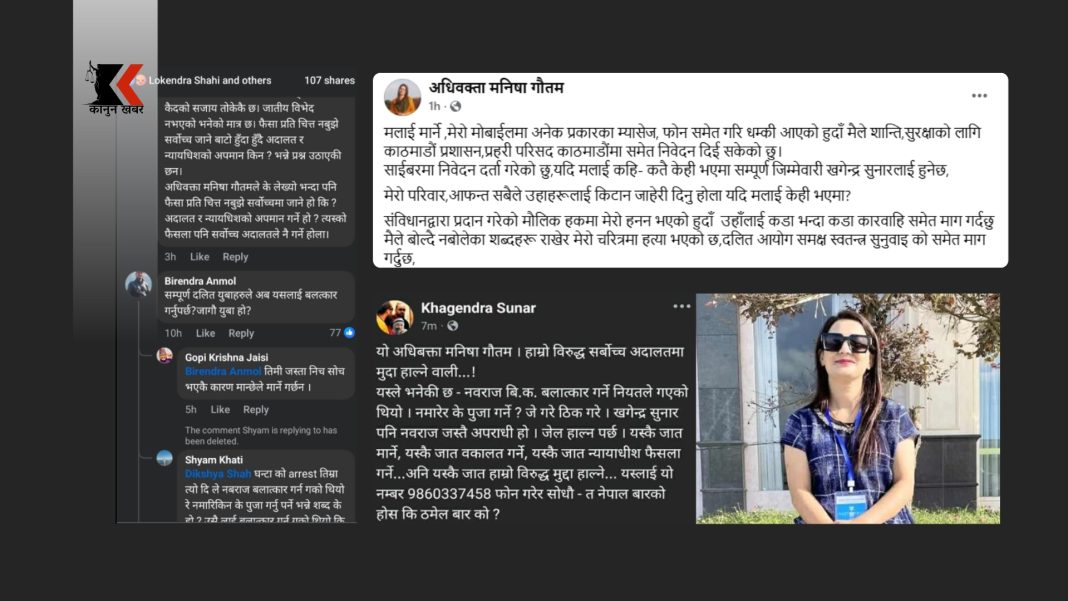Click globe privacy icon under Manisha Gautam's name
The width and height of the screenshot is (1068, 601).
click(x=456, y=106)
